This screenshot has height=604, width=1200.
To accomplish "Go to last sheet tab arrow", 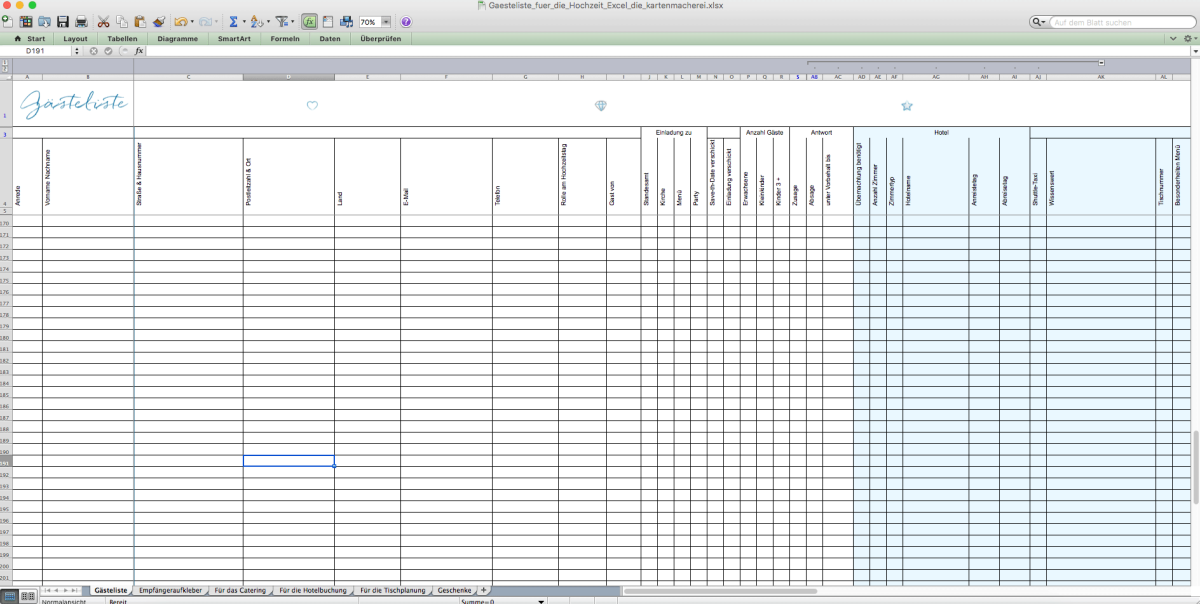I will [77, 591].
